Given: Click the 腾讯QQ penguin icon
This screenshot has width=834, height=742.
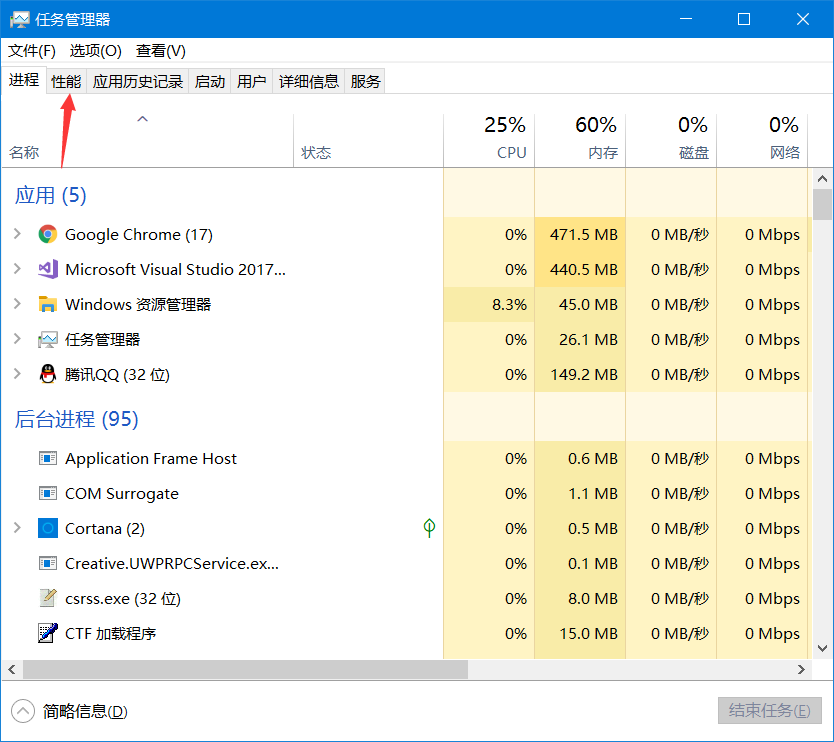Looking at the screenshot, I should (x=47, y=374).
